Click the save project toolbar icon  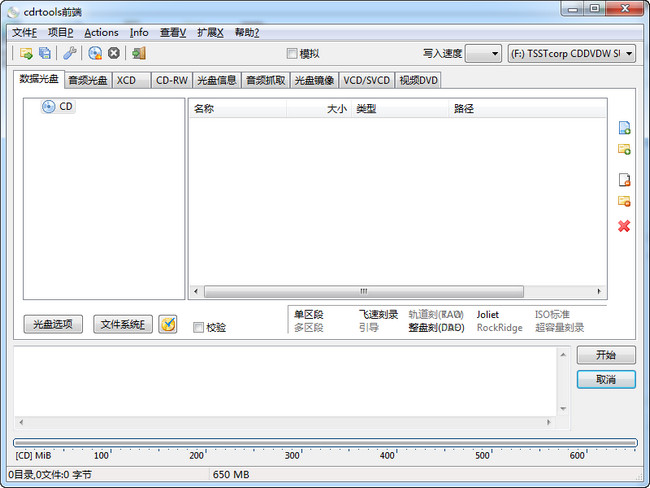45,53
